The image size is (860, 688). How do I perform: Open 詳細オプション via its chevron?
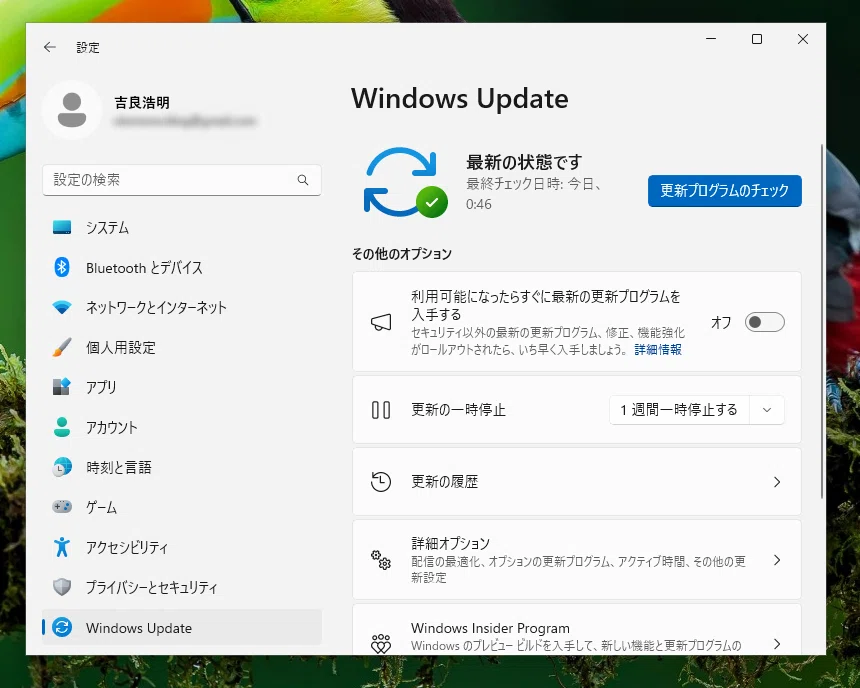coord(777,560)
